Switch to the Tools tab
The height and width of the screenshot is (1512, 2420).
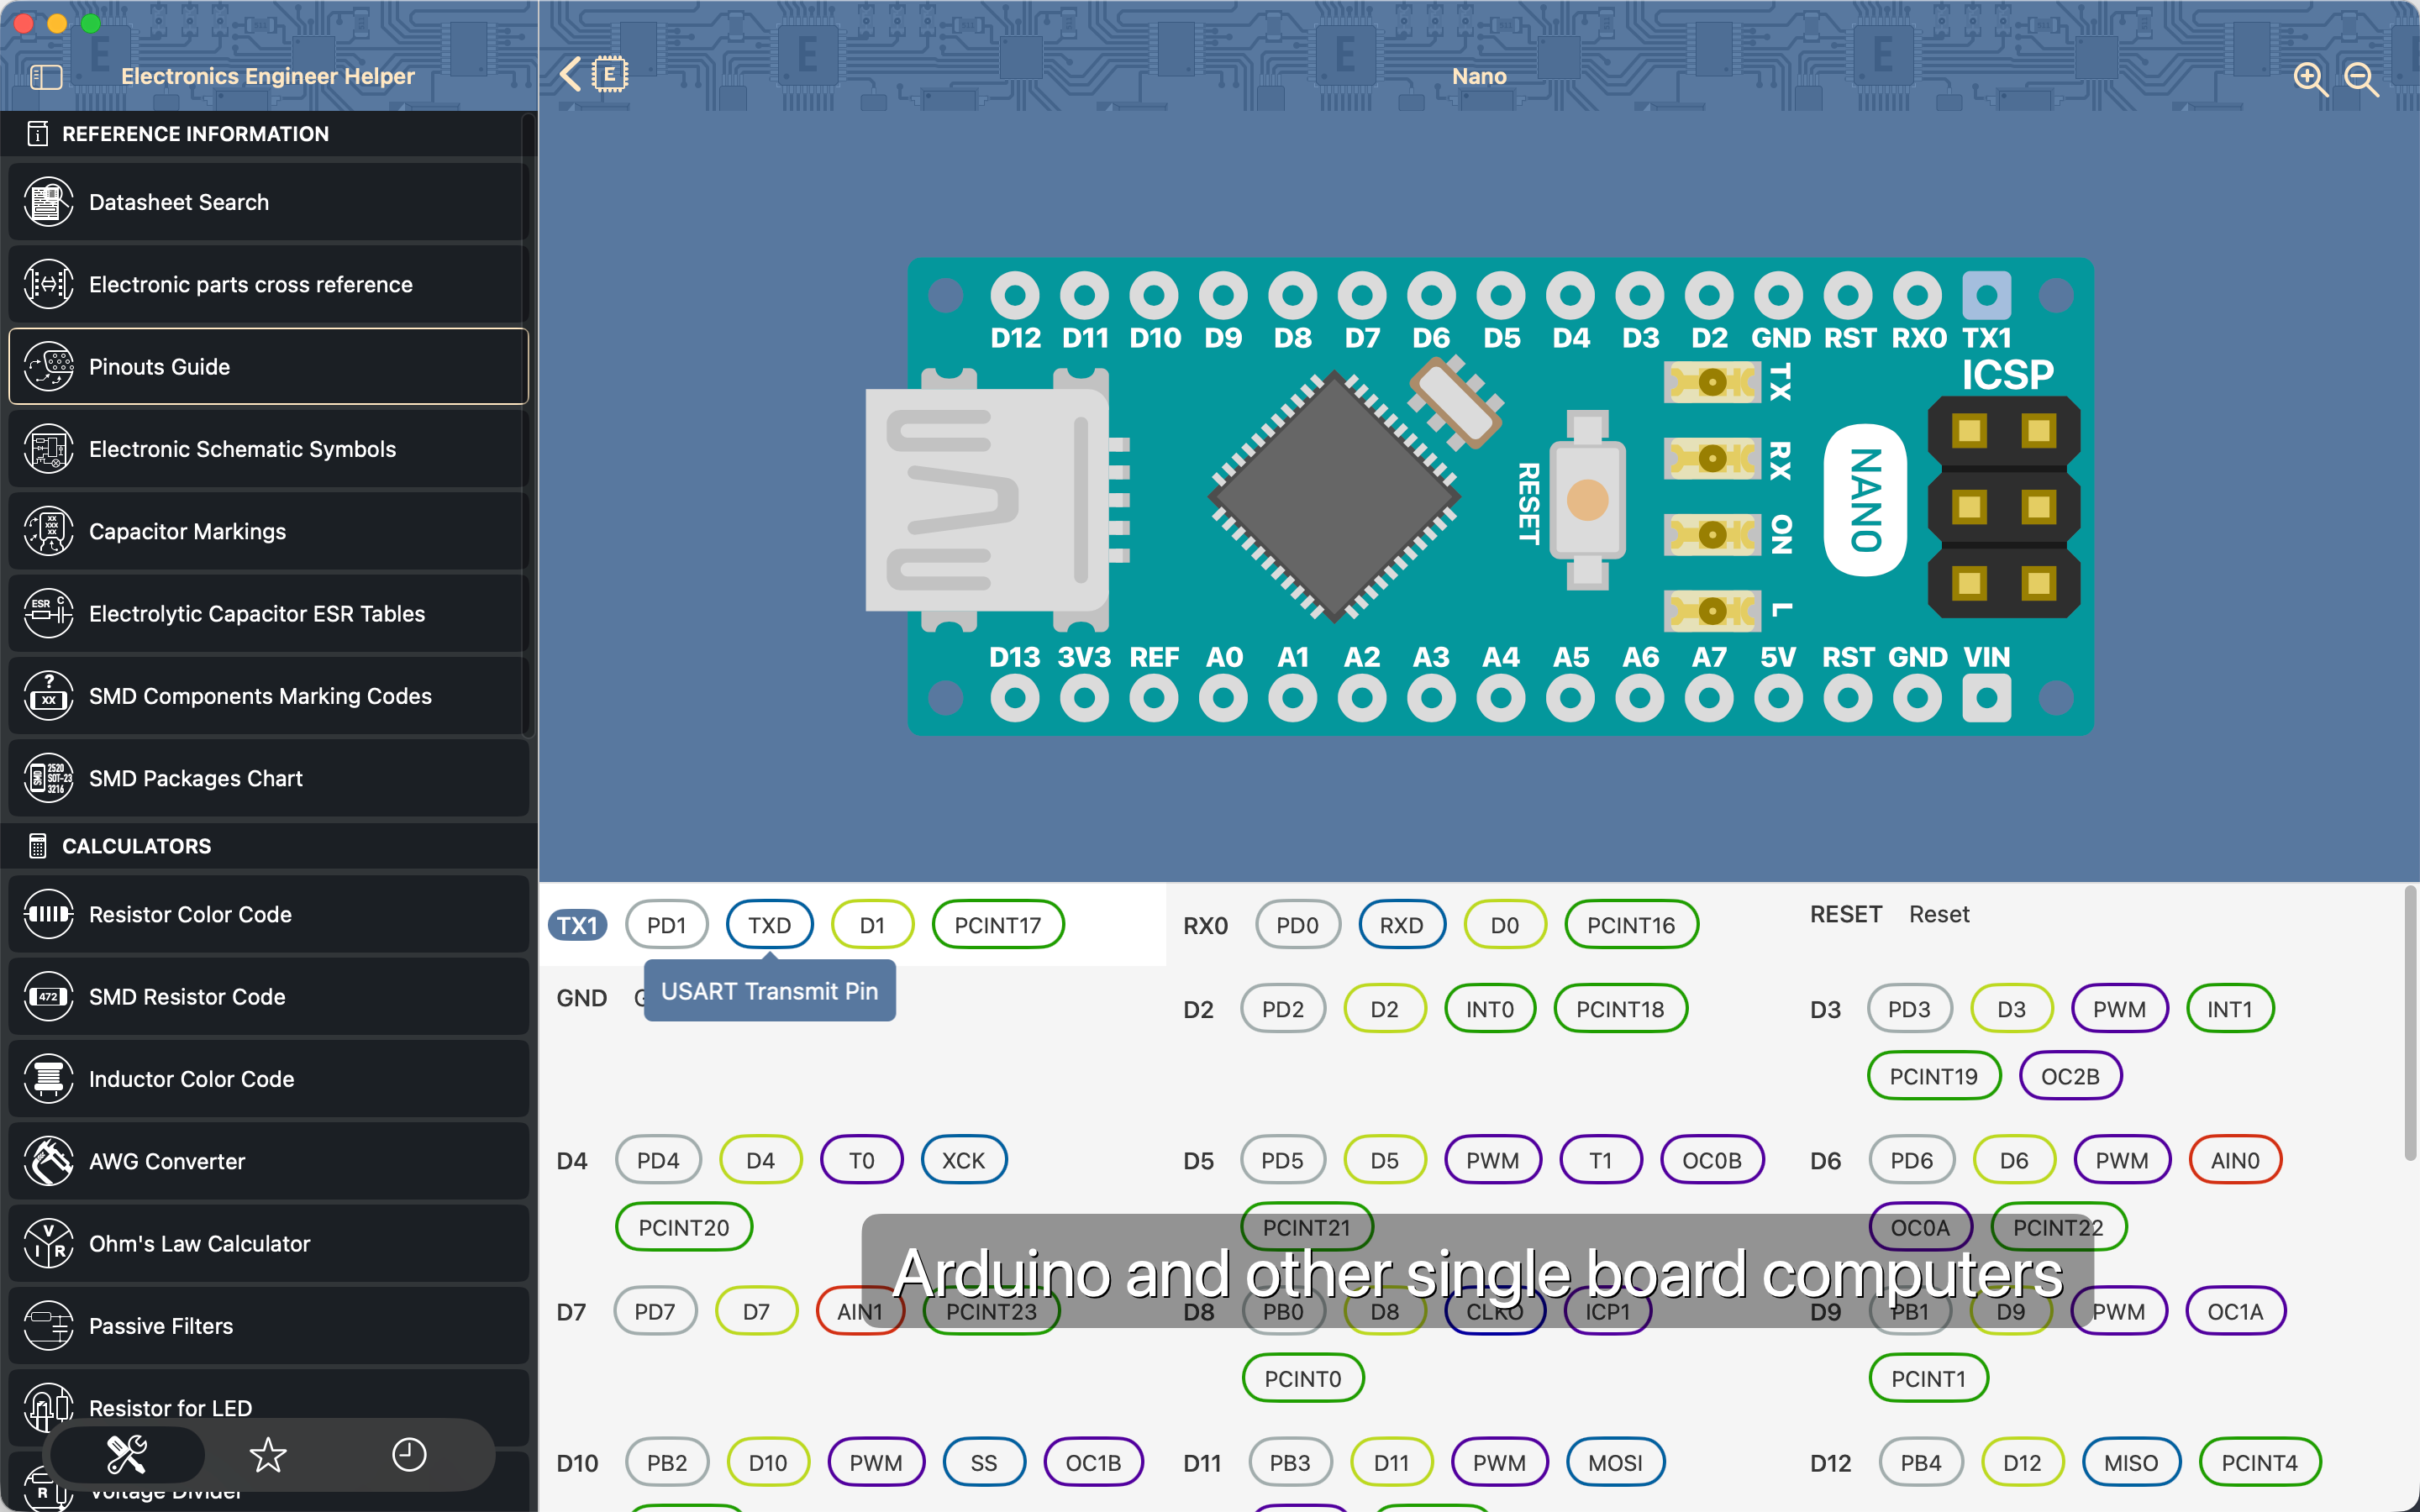coord(127,1455)
